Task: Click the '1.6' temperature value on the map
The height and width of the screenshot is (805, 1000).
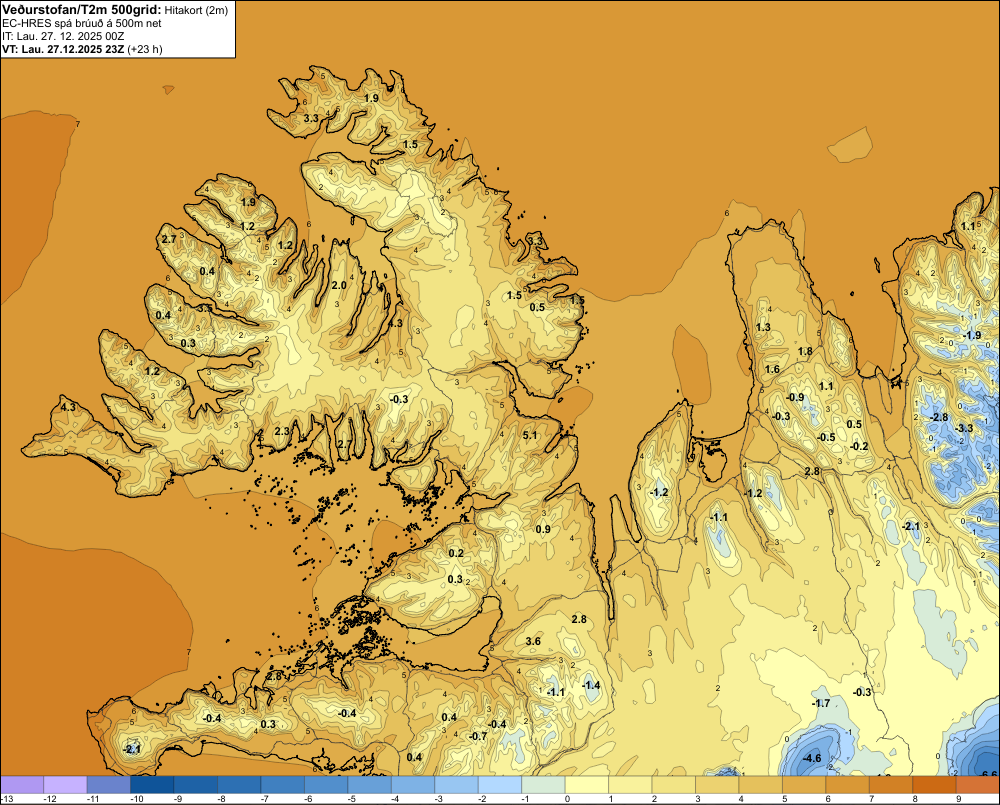Action: (772, 369)
